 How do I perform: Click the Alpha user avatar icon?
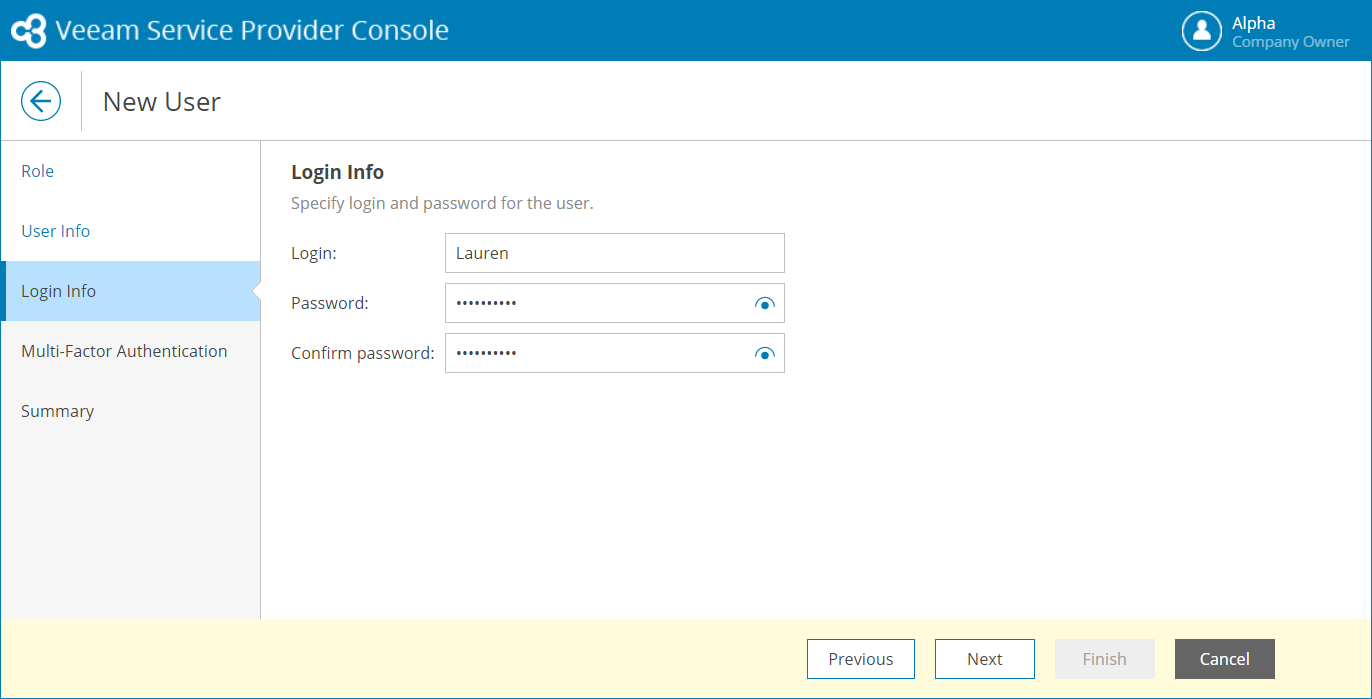(x=1201, y=31)
